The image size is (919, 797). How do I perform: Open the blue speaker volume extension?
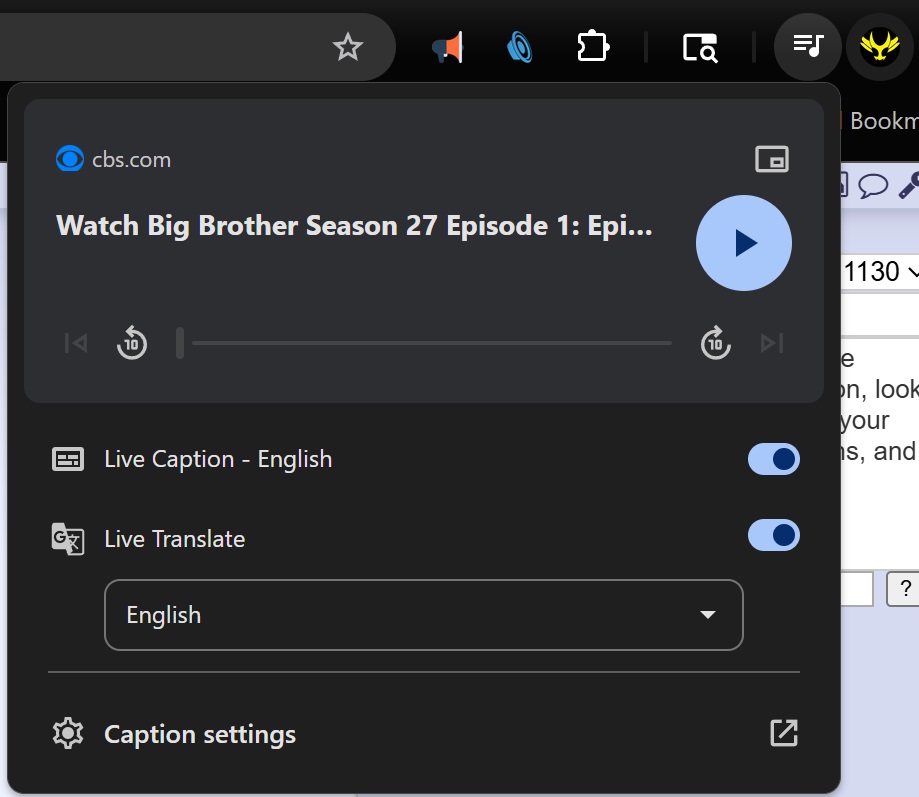(x=519, y=47)
